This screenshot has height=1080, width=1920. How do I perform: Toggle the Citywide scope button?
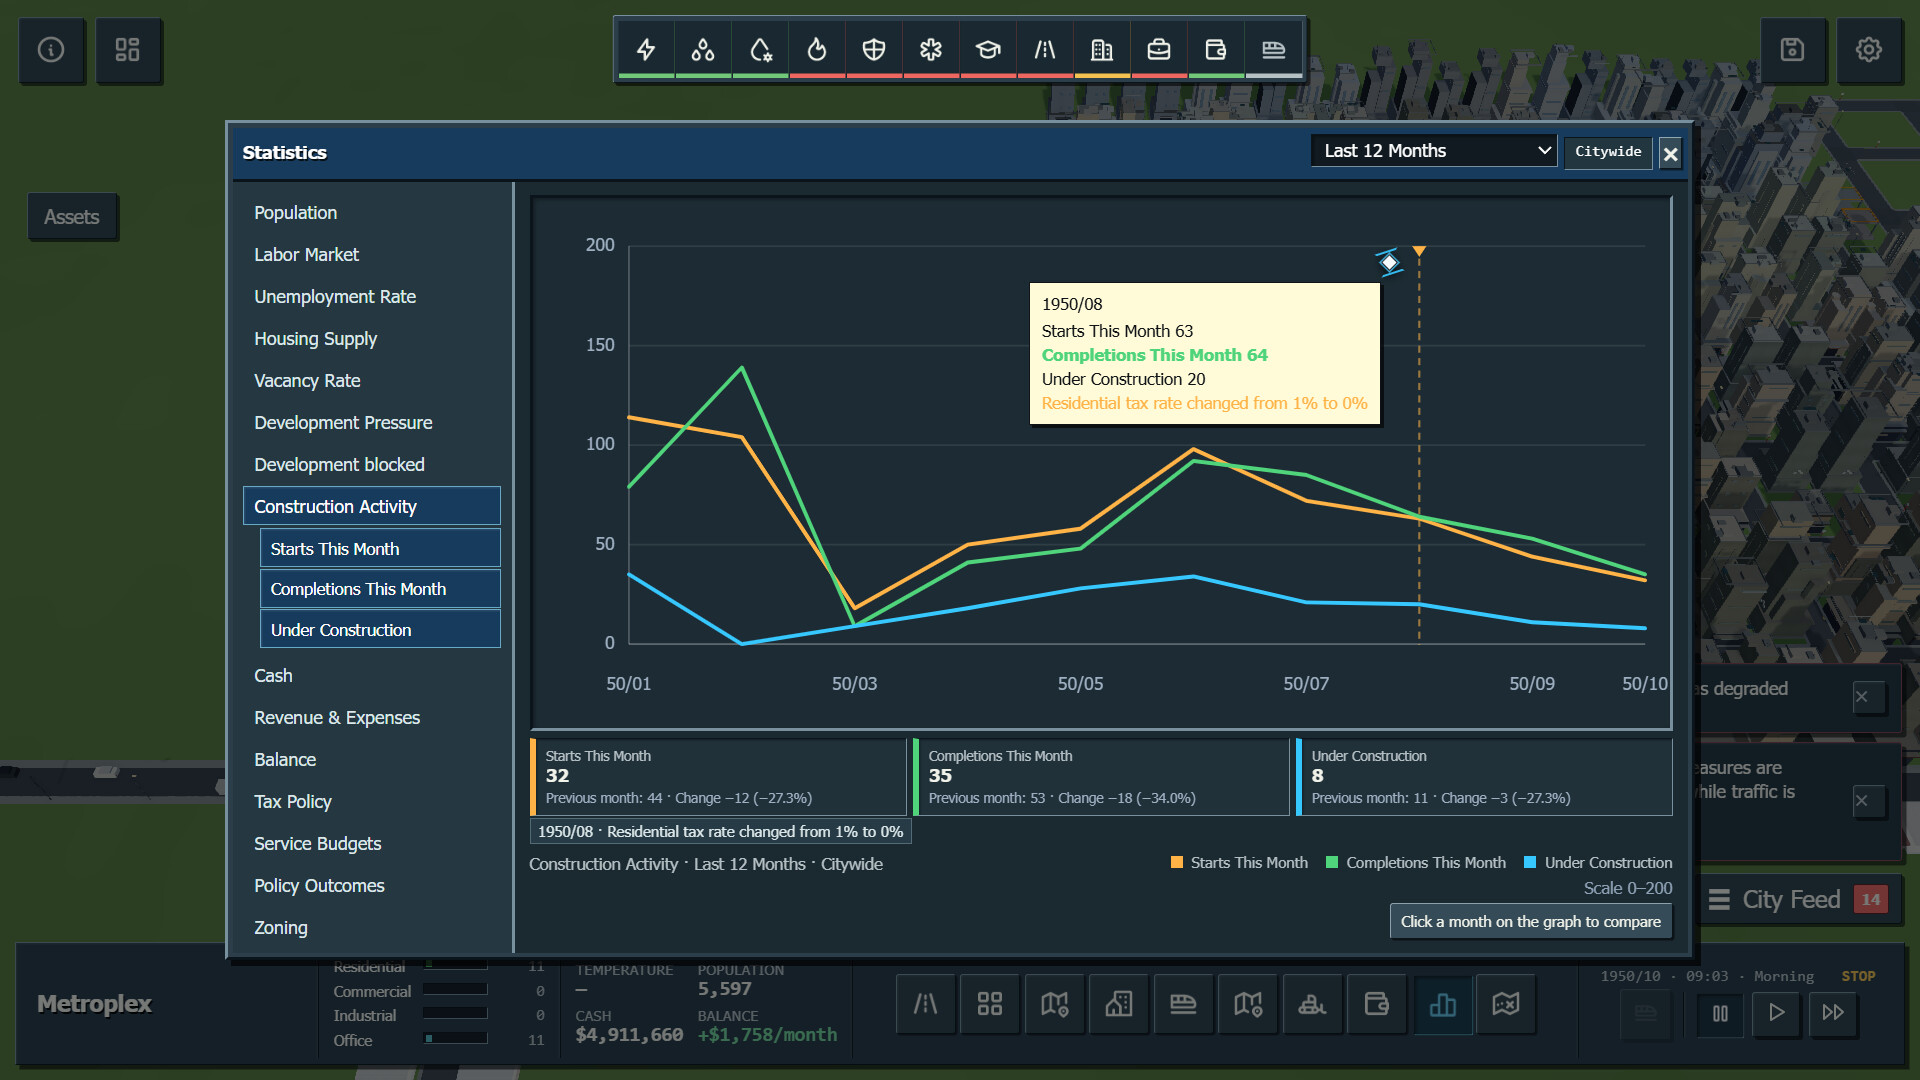[x=1608, y=152]
